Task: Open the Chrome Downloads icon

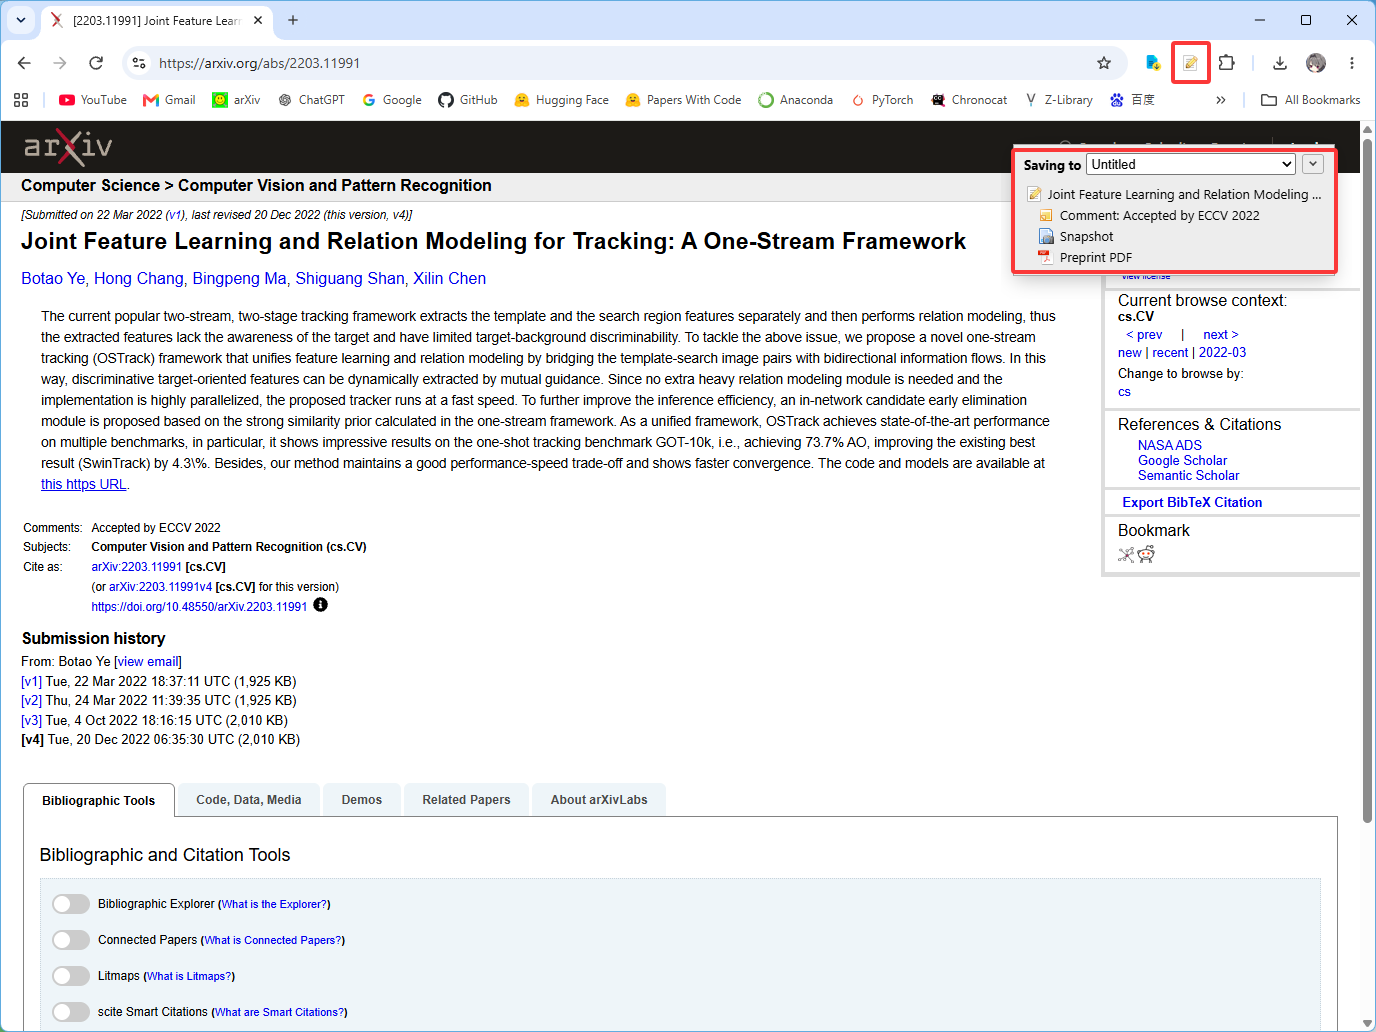Action: (1279, 63)
